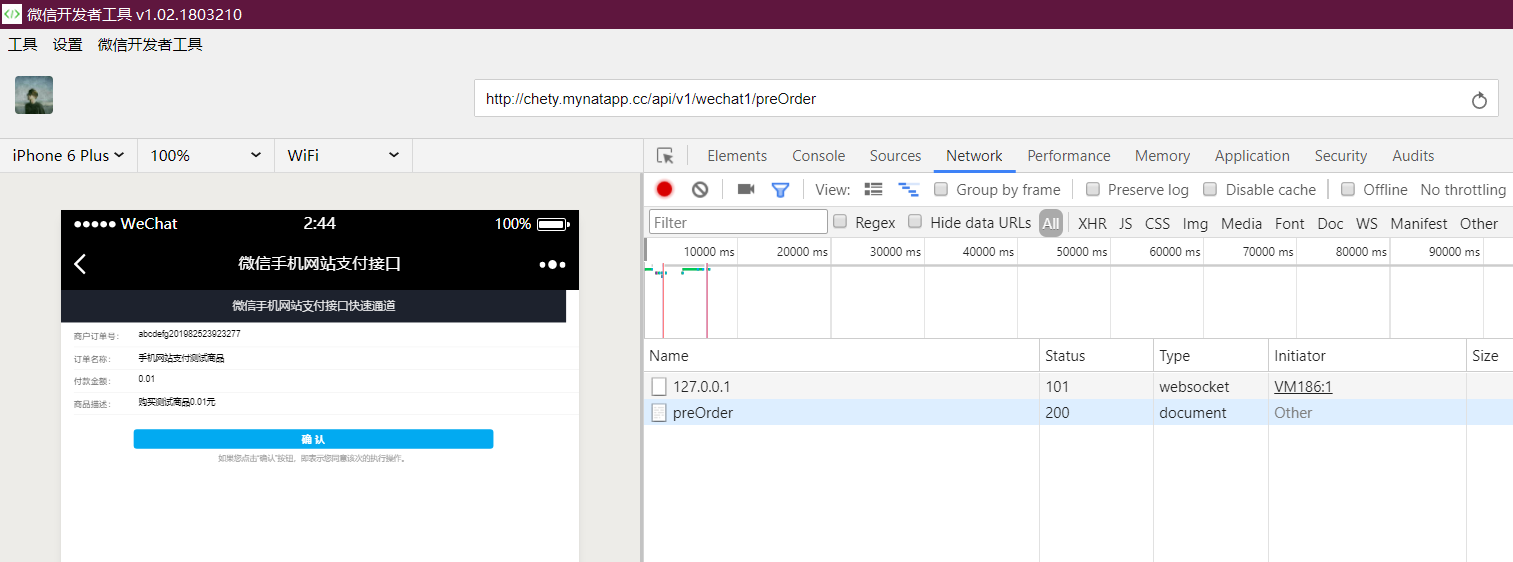
Task: Sort by the Initiator column header
Action: pos(1367,355)
